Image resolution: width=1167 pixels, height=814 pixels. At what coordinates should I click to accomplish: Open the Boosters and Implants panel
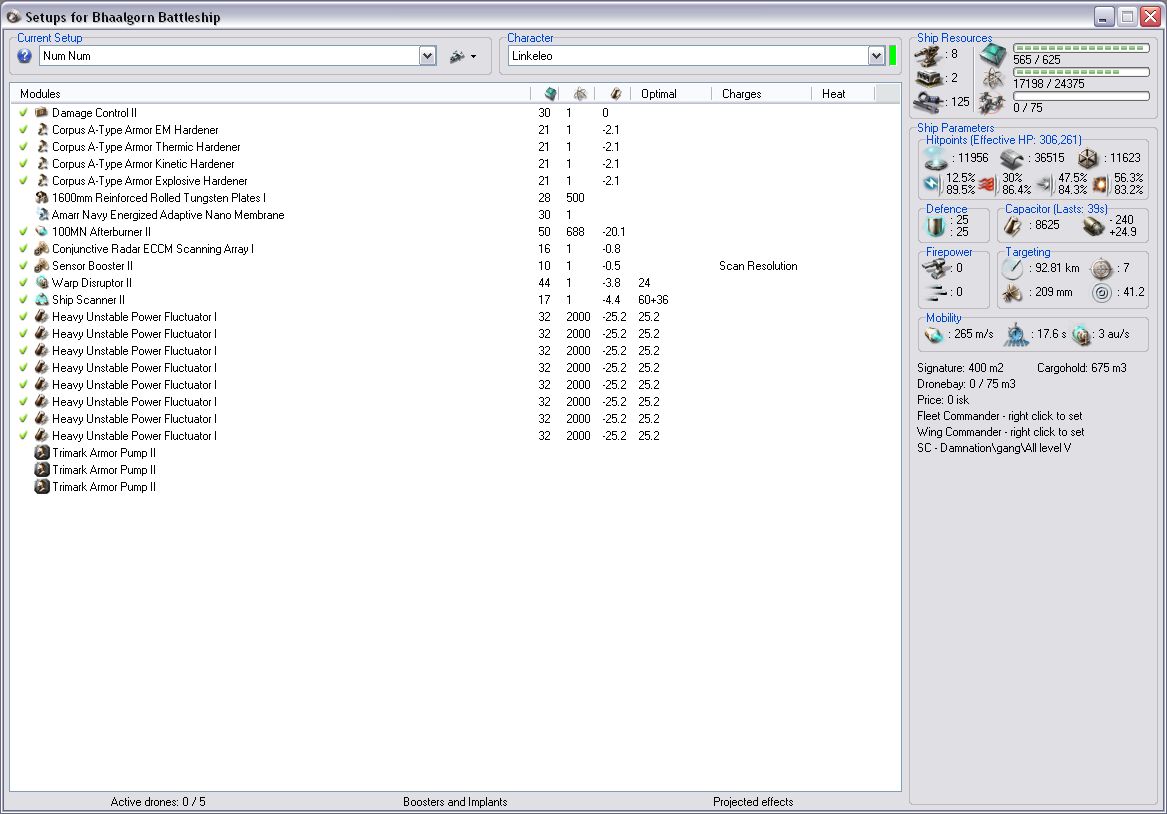455,802
